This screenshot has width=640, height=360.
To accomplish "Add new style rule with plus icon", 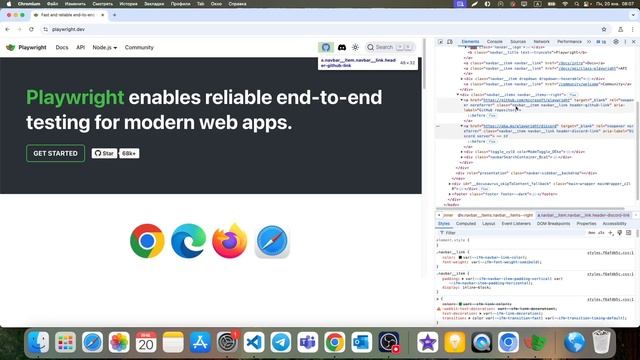I will point(611,233).
